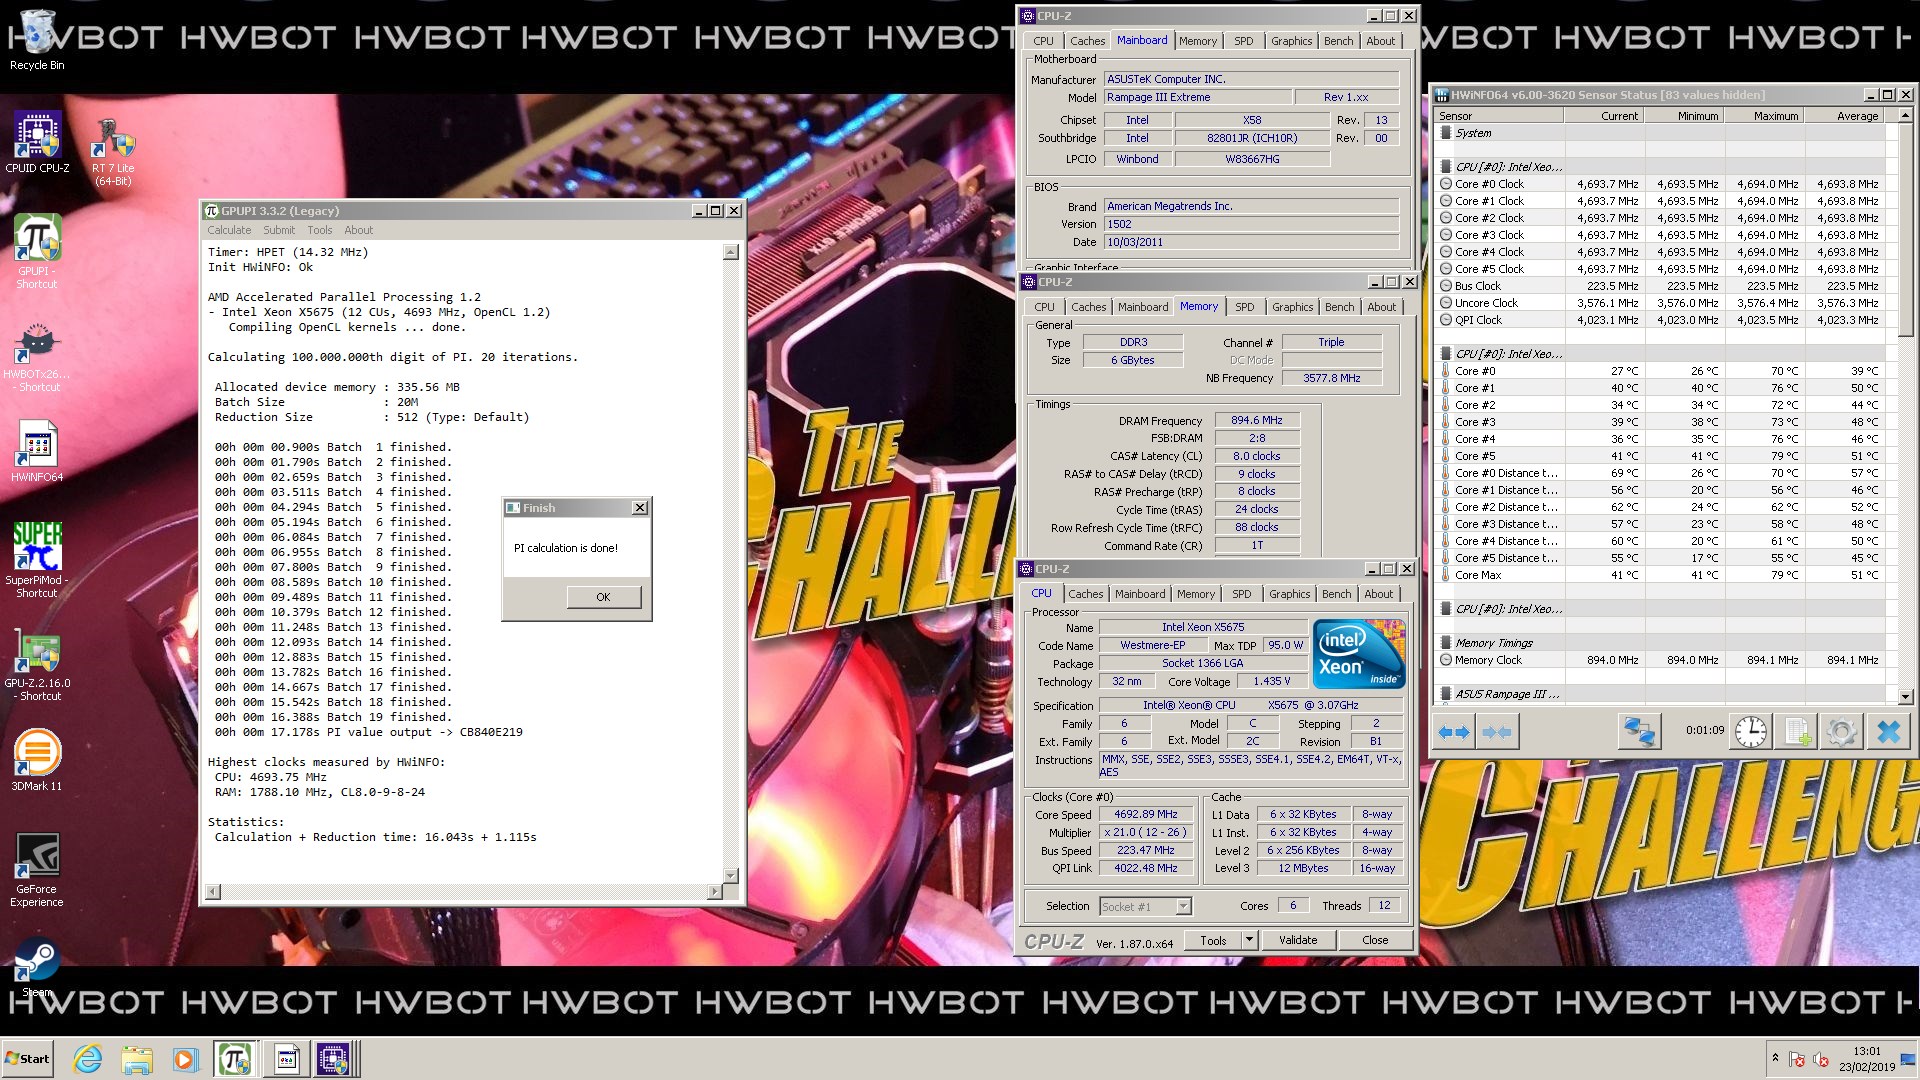Click OK in the Finish dialog
The width and height of the screenshot is (1920, 1080).
click(x=603, y=597)
